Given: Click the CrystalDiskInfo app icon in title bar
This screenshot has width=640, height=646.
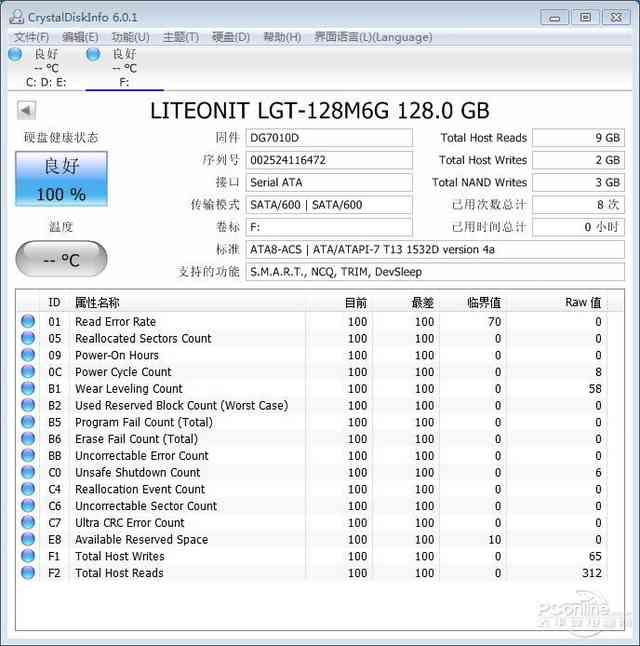Looking at the screenshot, I should (16, 17).
